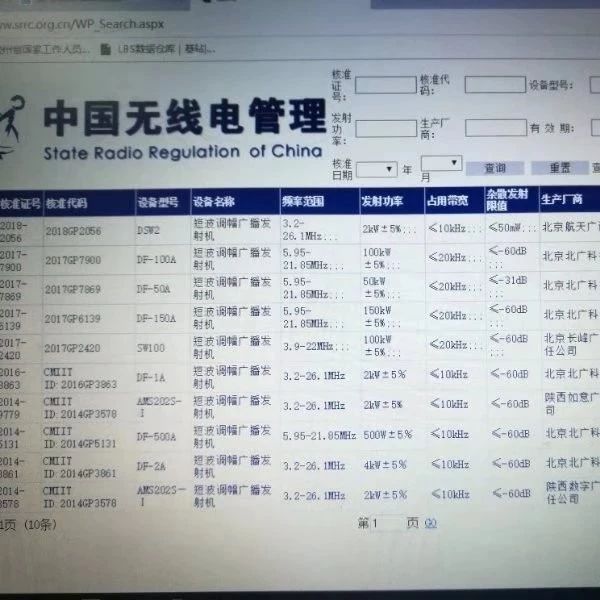Screen dimensions: 600x600
Task: Select cell 2017GP7900
Action: pyautogui.click(x=73, y=260)
